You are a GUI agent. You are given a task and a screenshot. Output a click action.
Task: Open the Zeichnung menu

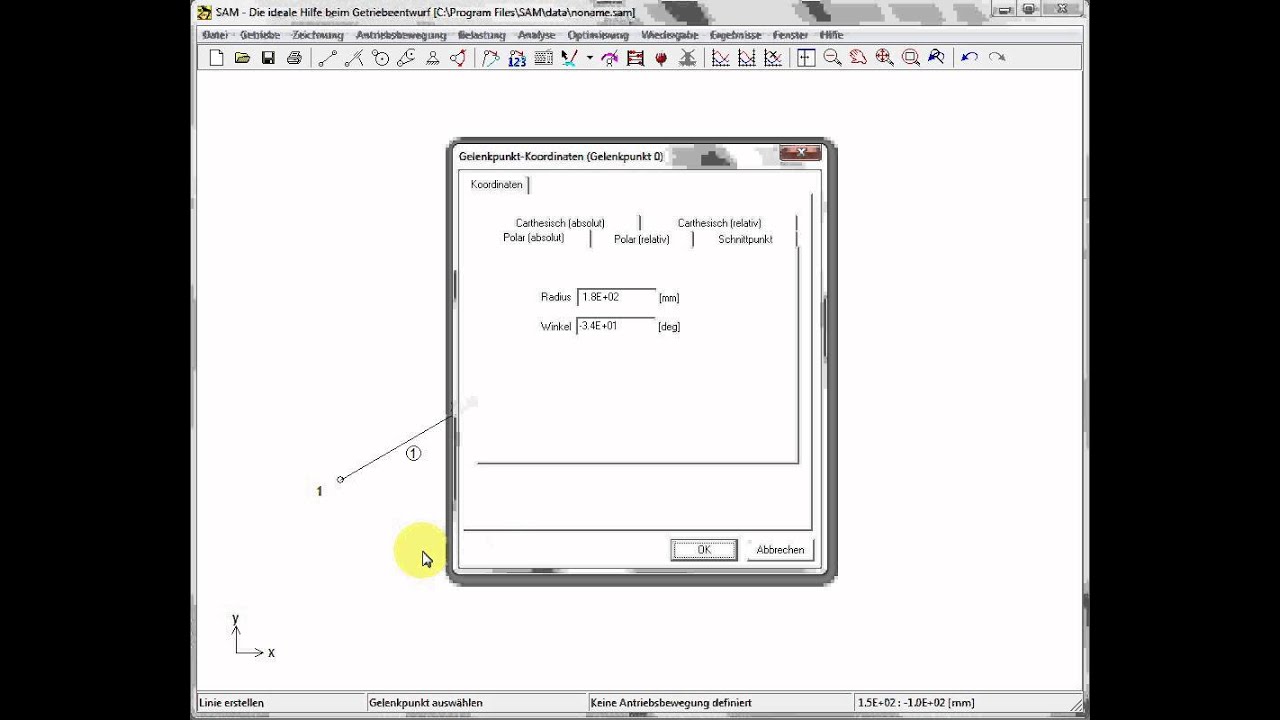point(318,35)
